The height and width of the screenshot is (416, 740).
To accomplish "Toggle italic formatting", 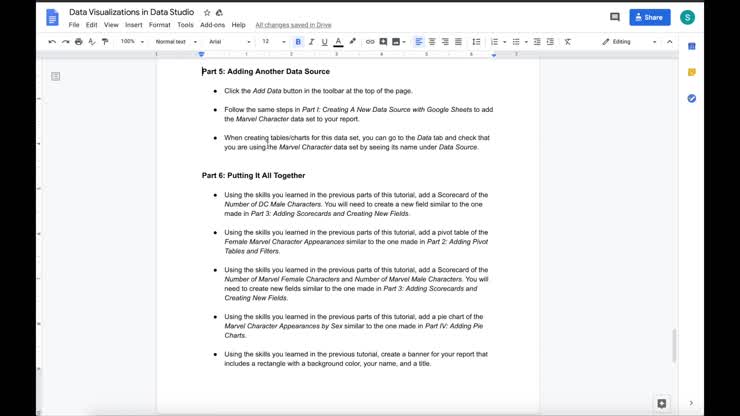I will click(311, 42).
